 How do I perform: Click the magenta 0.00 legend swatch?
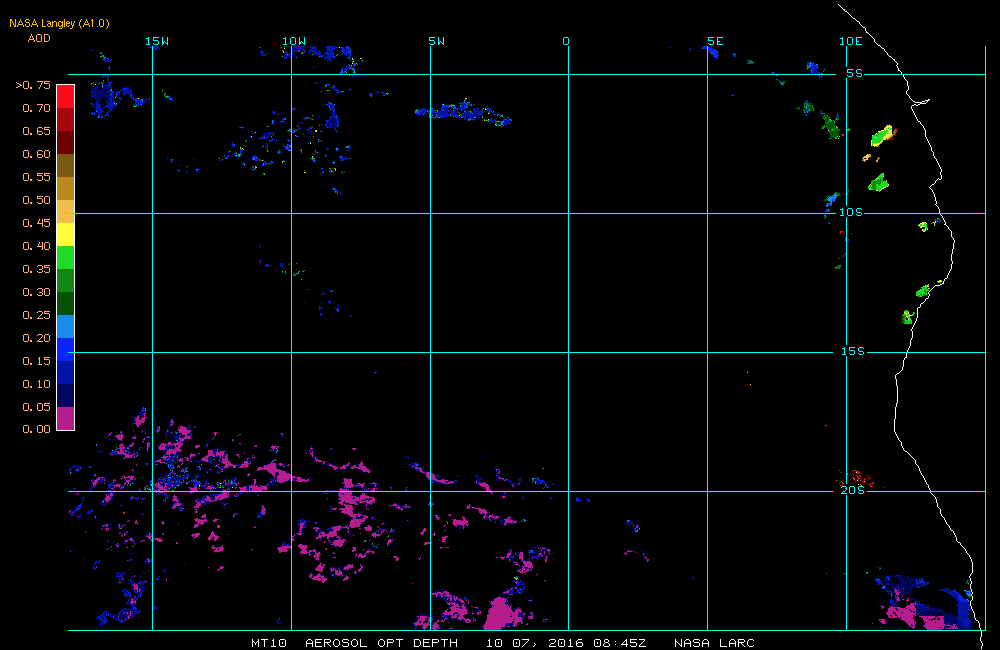pos(66,418)
